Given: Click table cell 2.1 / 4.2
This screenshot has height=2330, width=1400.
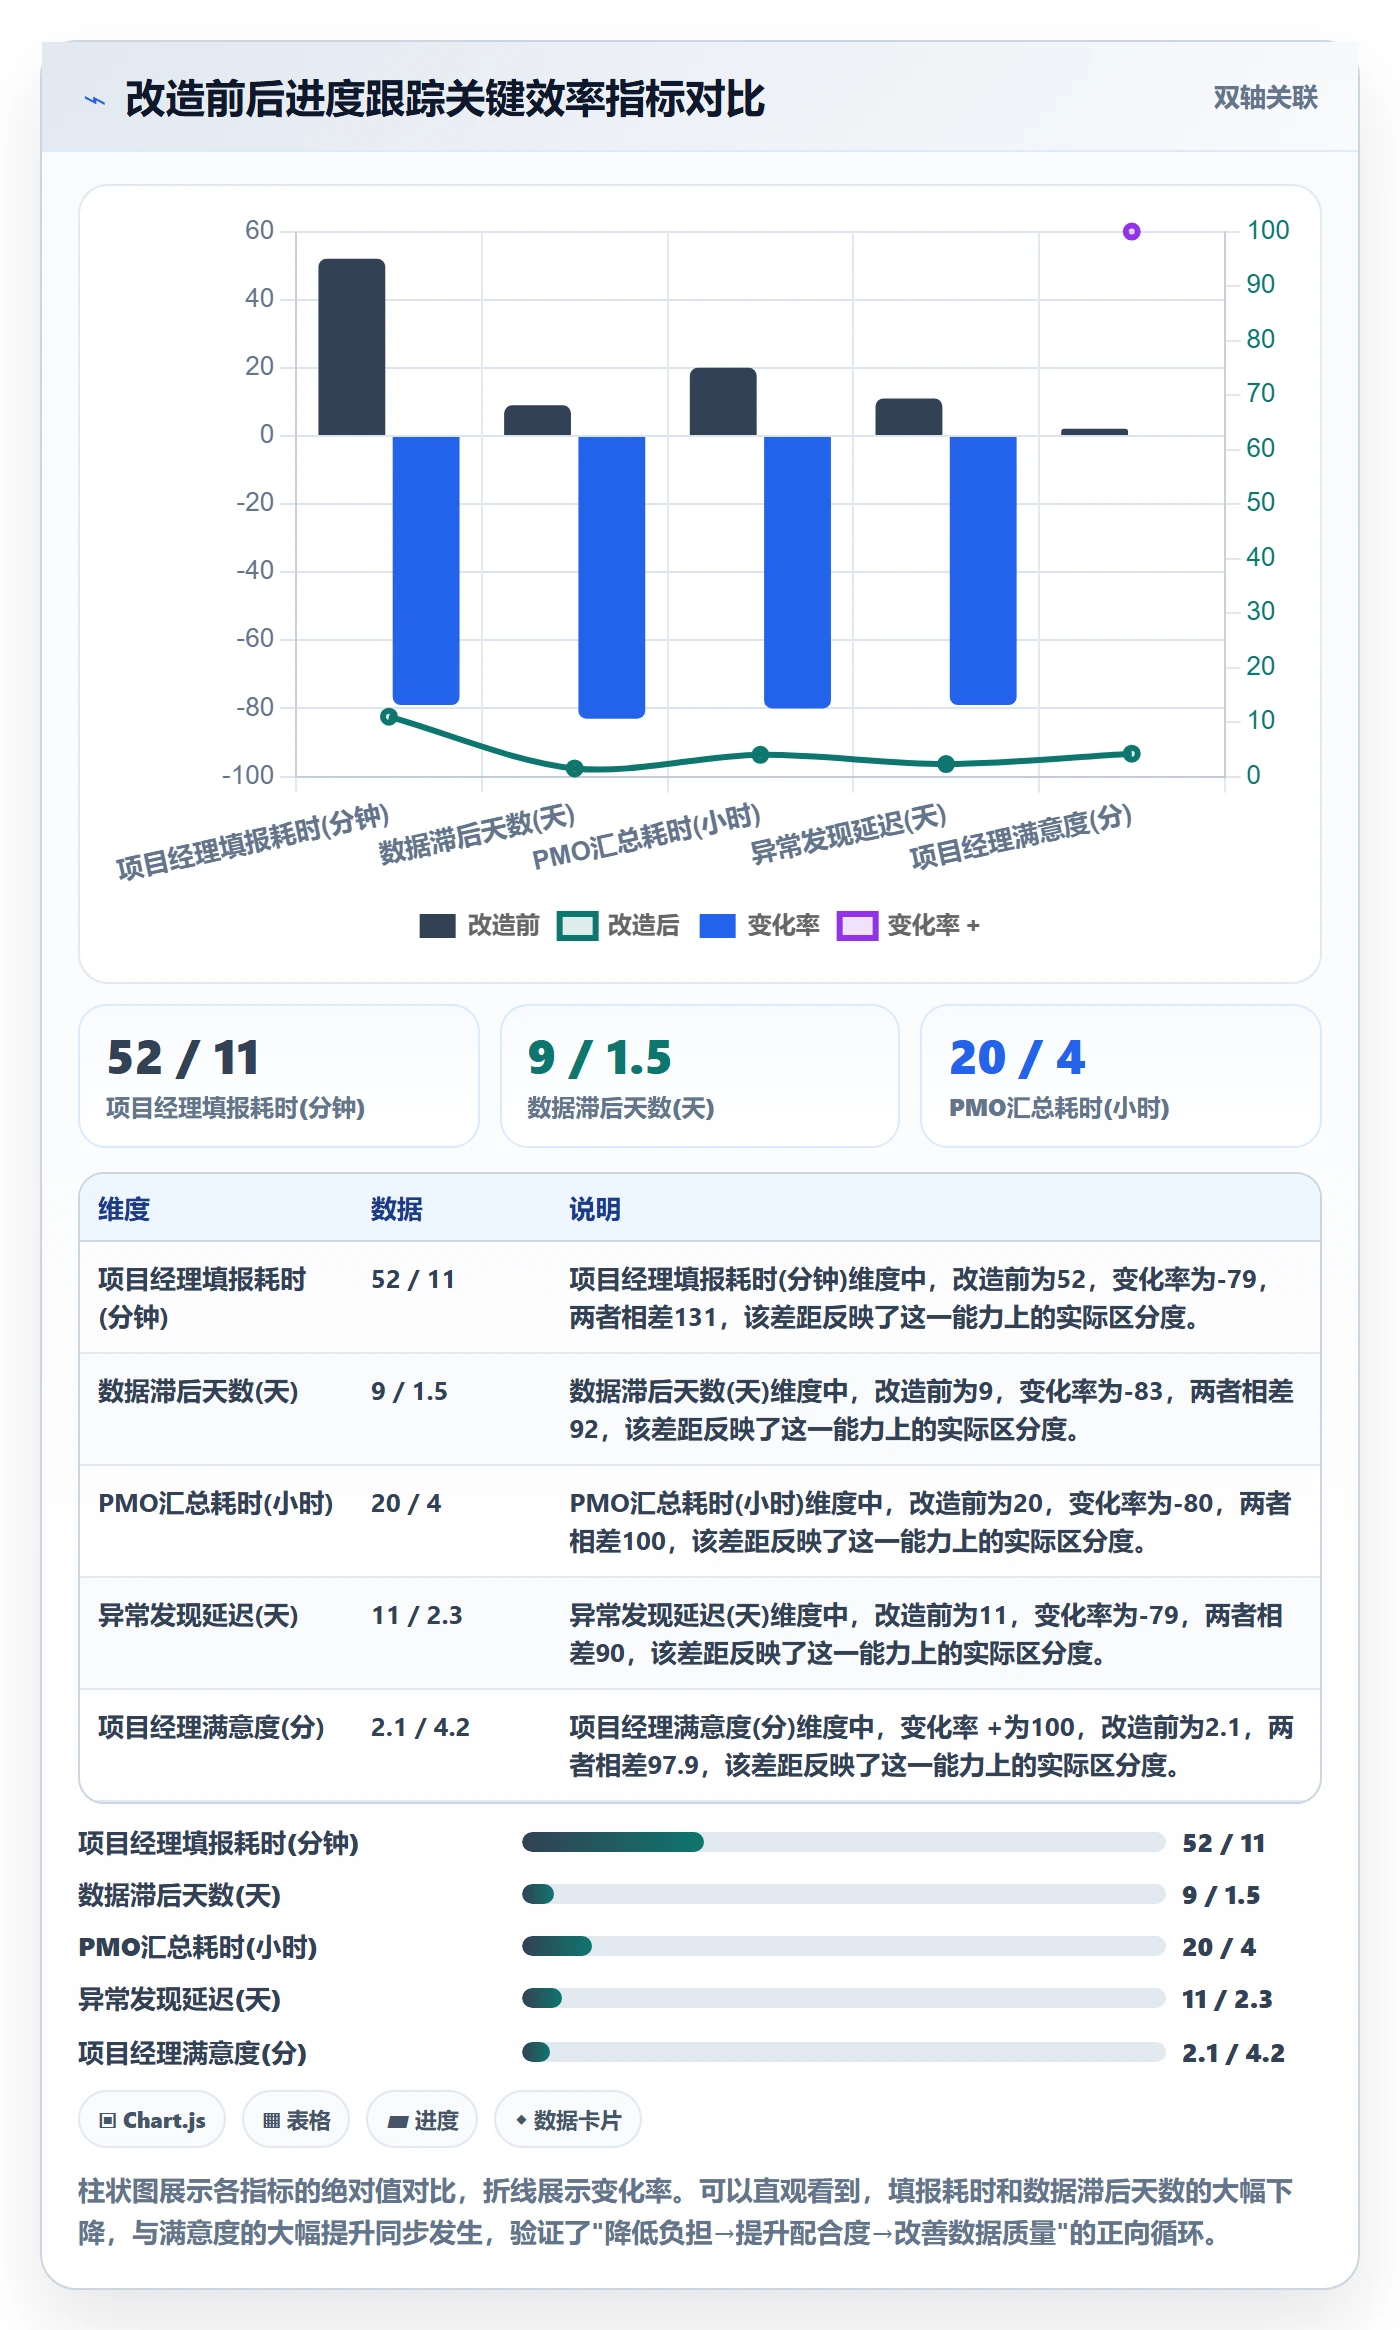Looking at the screenshot, I should (x=420, y=1727).
